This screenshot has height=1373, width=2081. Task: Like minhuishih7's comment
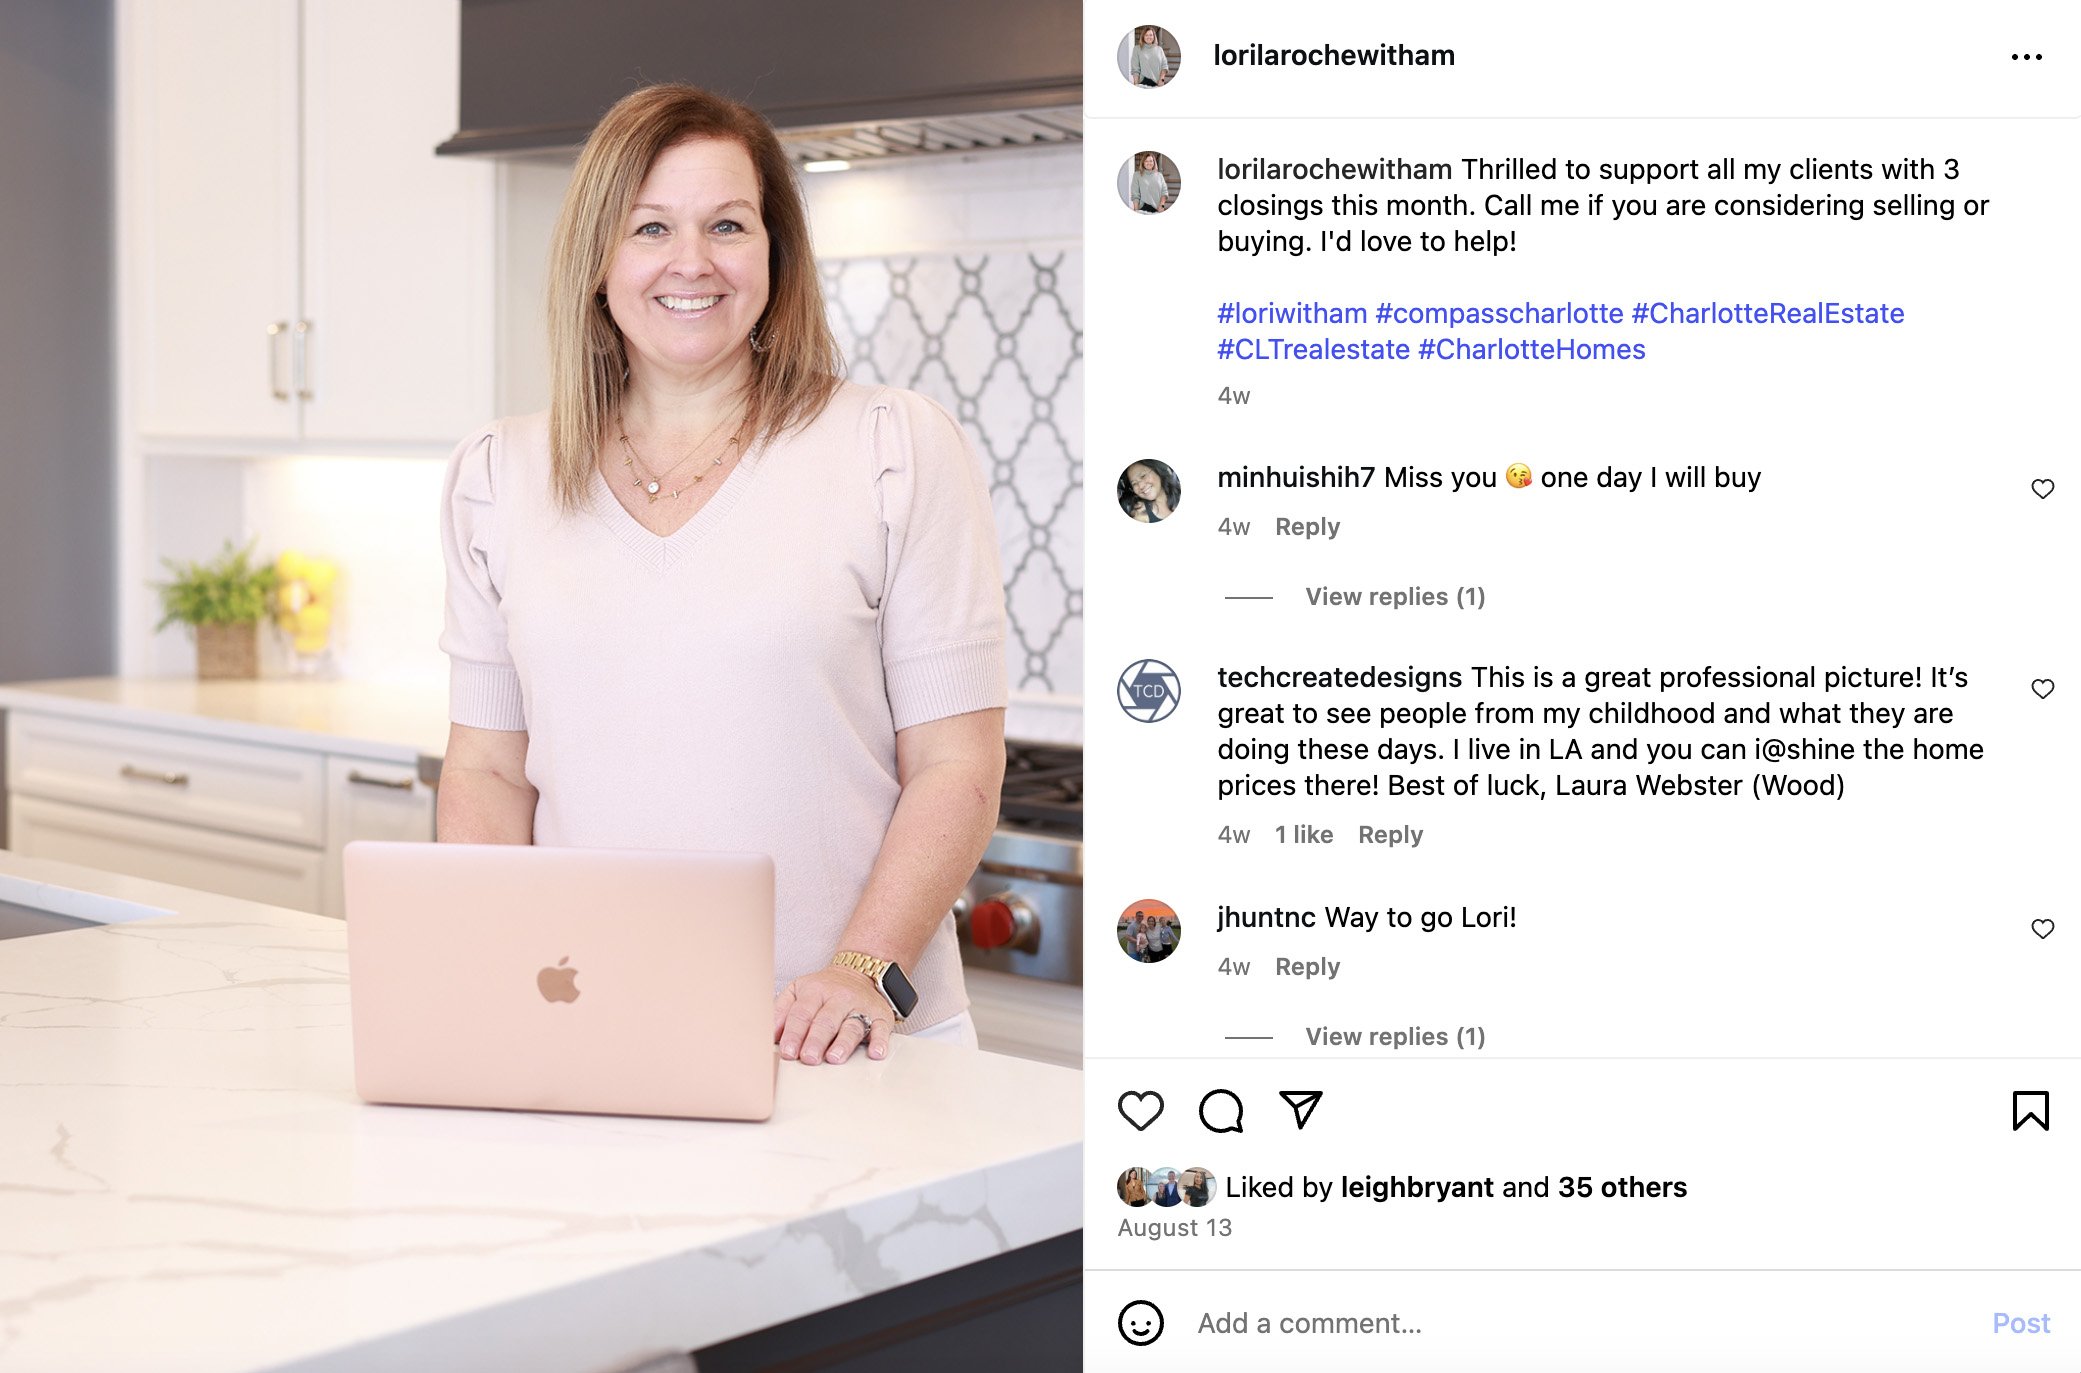(x=2042, y=489)
